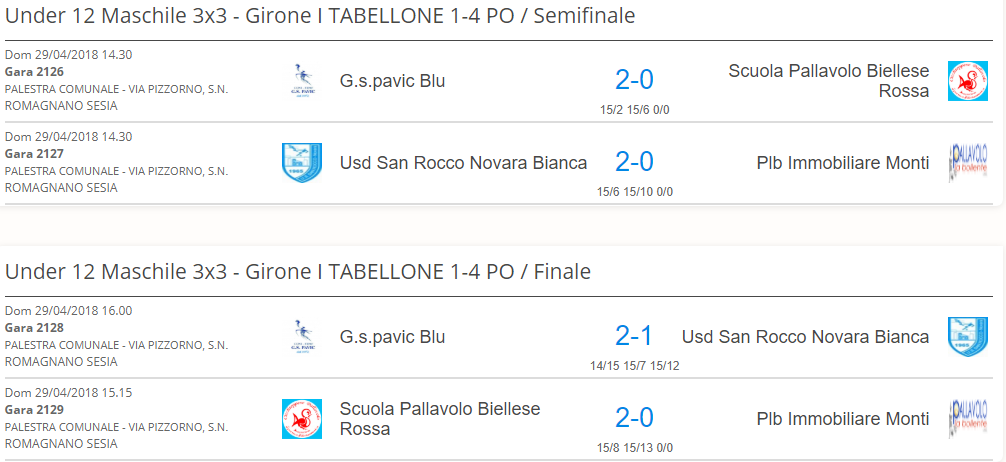This screenshot has width=1006, height=462.
Task: Select Usd San Rocco Novara Bianca in Gara 2127
Action: pyautogui.click(x=463, y=163)
